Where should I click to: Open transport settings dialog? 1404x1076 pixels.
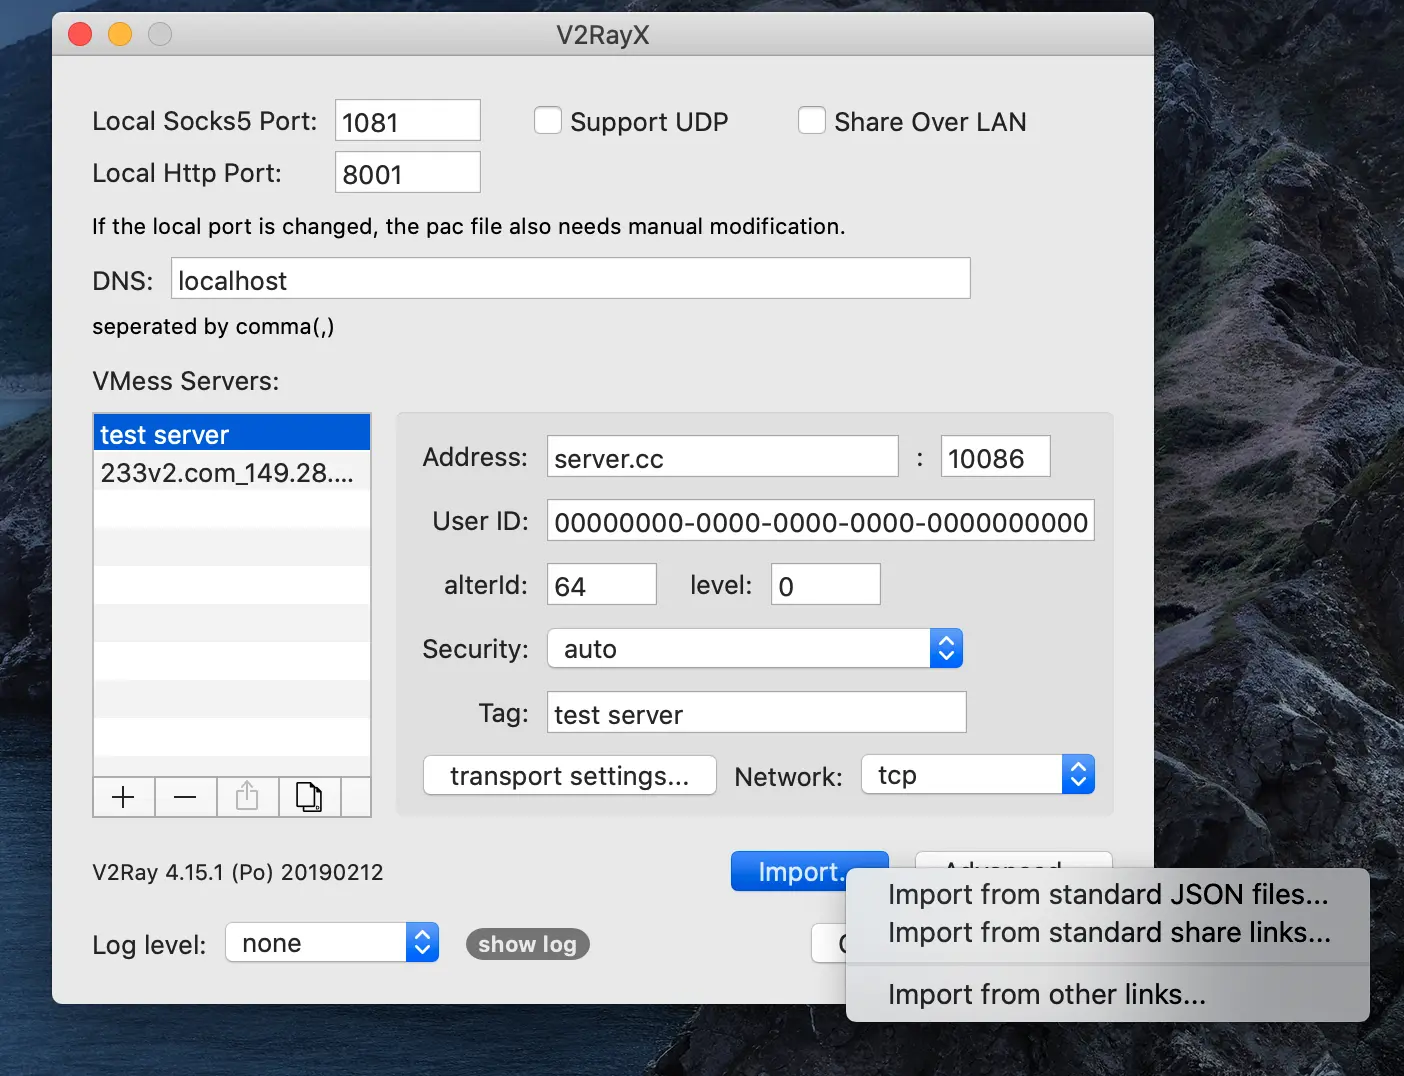pyautogui.click(x=570, y=776)
